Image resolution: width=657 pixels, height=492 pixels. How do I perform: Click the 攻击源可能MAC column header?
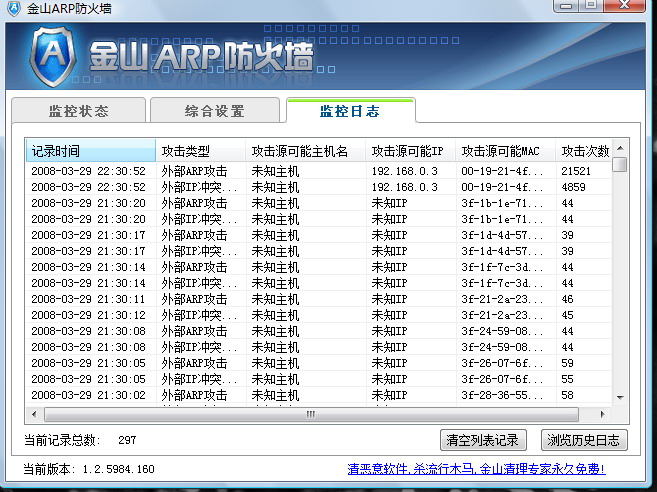[x=506, y=150]
